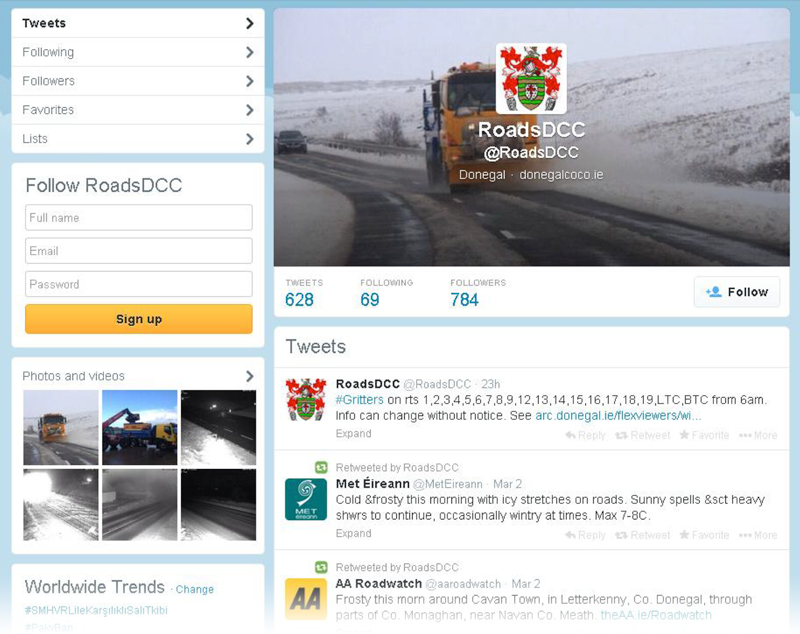Favorite the Met Éireann tweet
This screenshot has height=634, width=800.
[704, 535]
